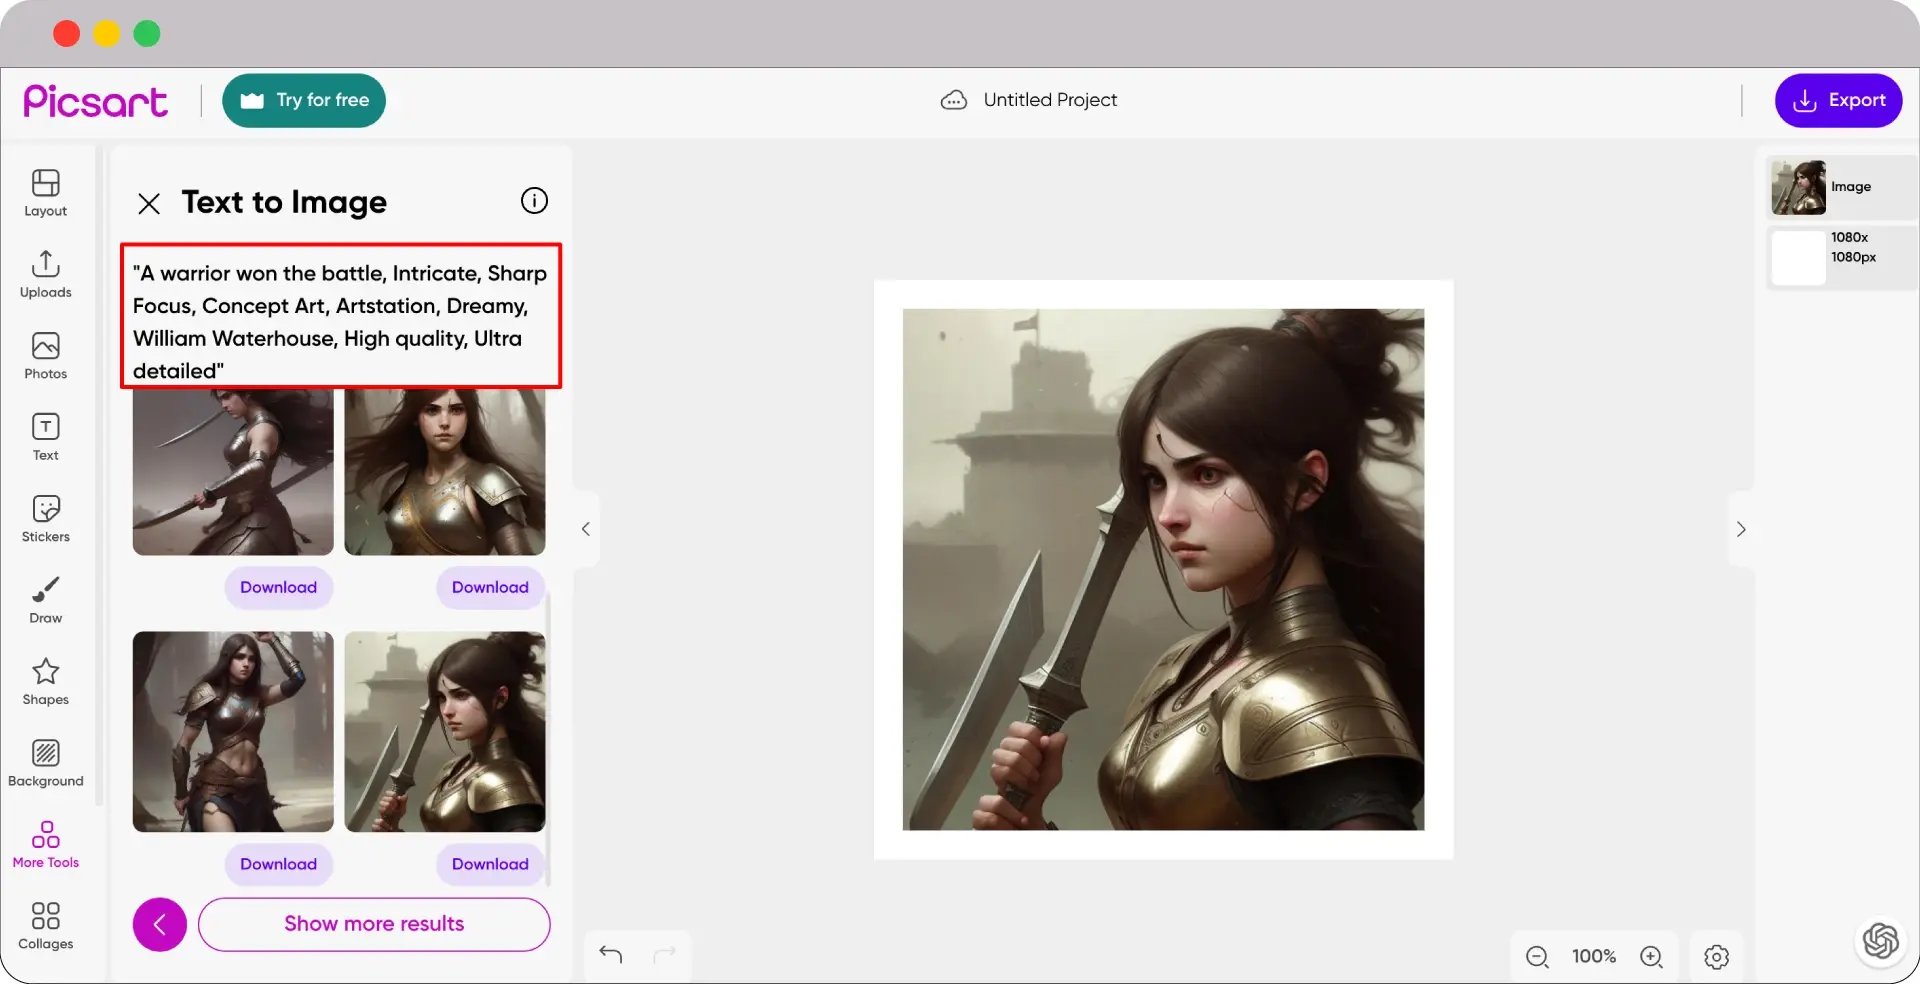This screenshot has width=1920, height=984.
Task: Open the More Tools menu
Action: click(x=45, y=844)
